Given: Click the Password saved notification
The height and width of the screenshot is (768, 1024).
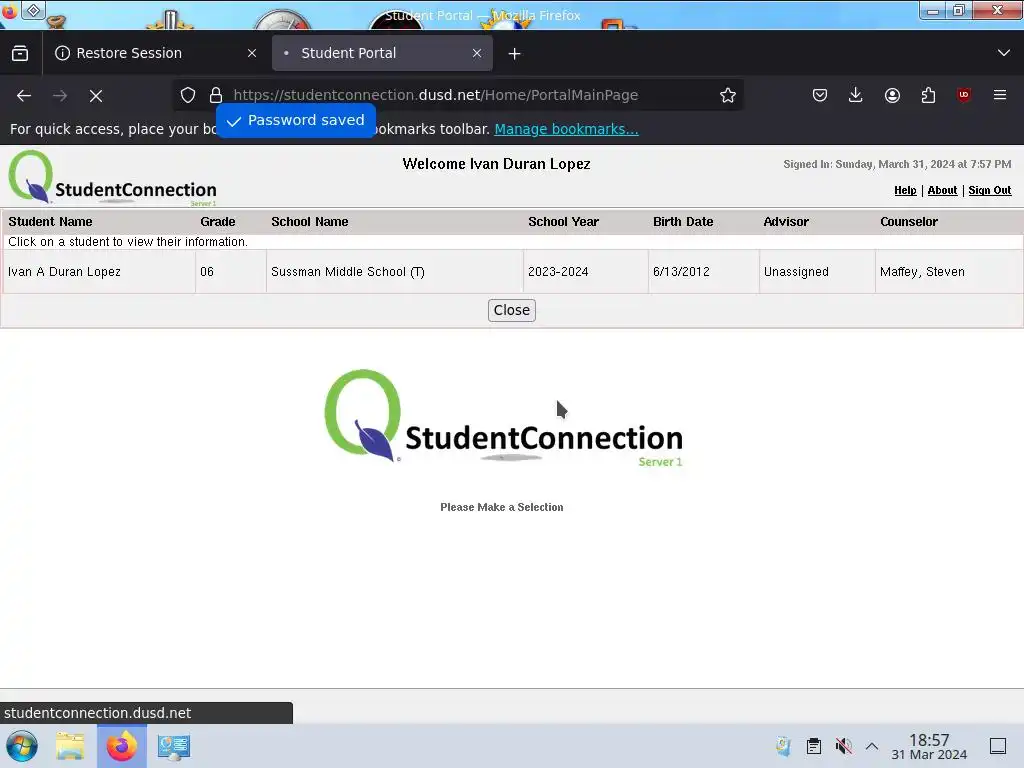Looking at the screenshot, I should (x=296, y=120).
